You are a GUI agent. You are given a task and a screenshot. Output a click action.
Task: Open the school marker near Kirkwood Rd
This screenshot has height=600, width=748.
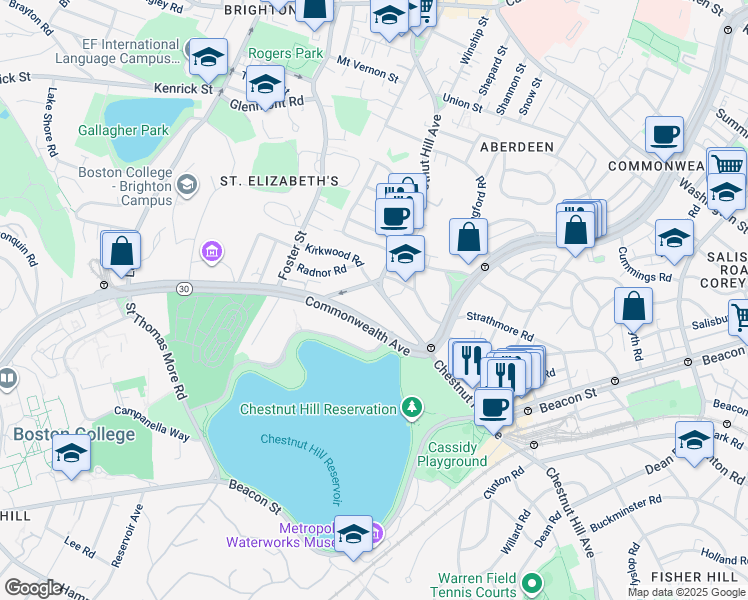point(405,257)
